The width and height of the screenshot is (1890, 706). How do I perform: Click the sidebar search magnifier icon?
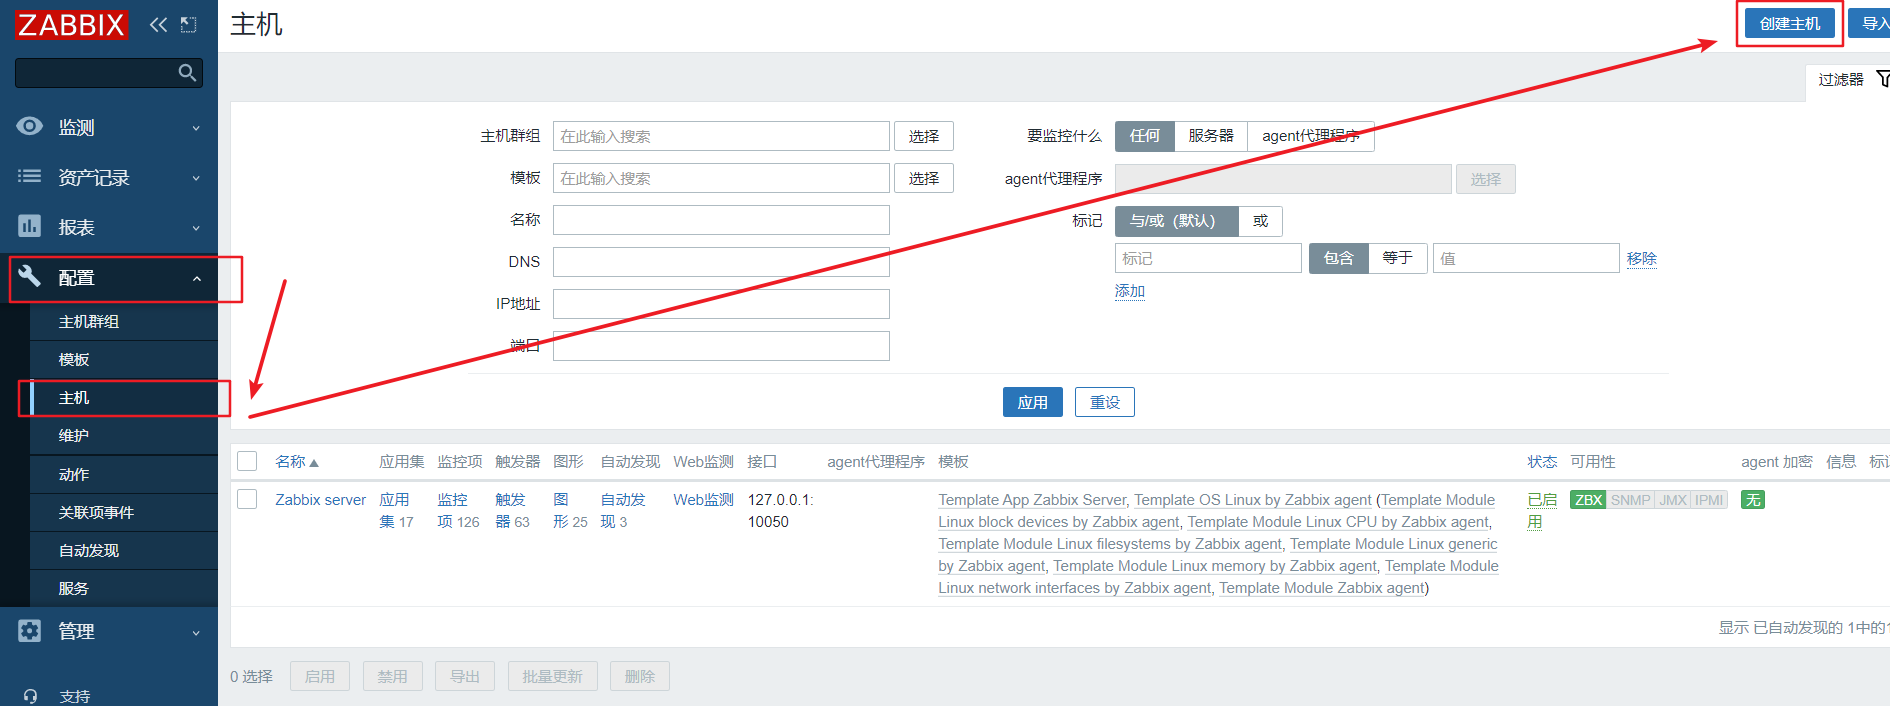point(187,73)
